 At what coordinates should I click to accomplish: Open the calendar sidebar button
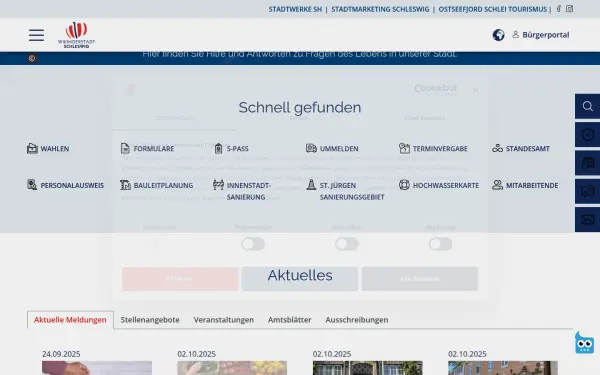pyautogui.click(x=587, y=163)
